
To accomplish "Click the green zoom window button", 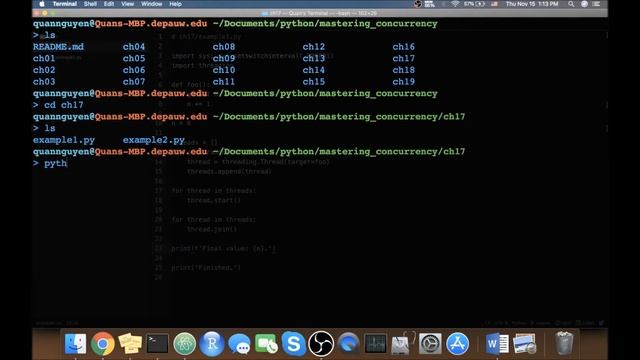I will click(53, 13).
